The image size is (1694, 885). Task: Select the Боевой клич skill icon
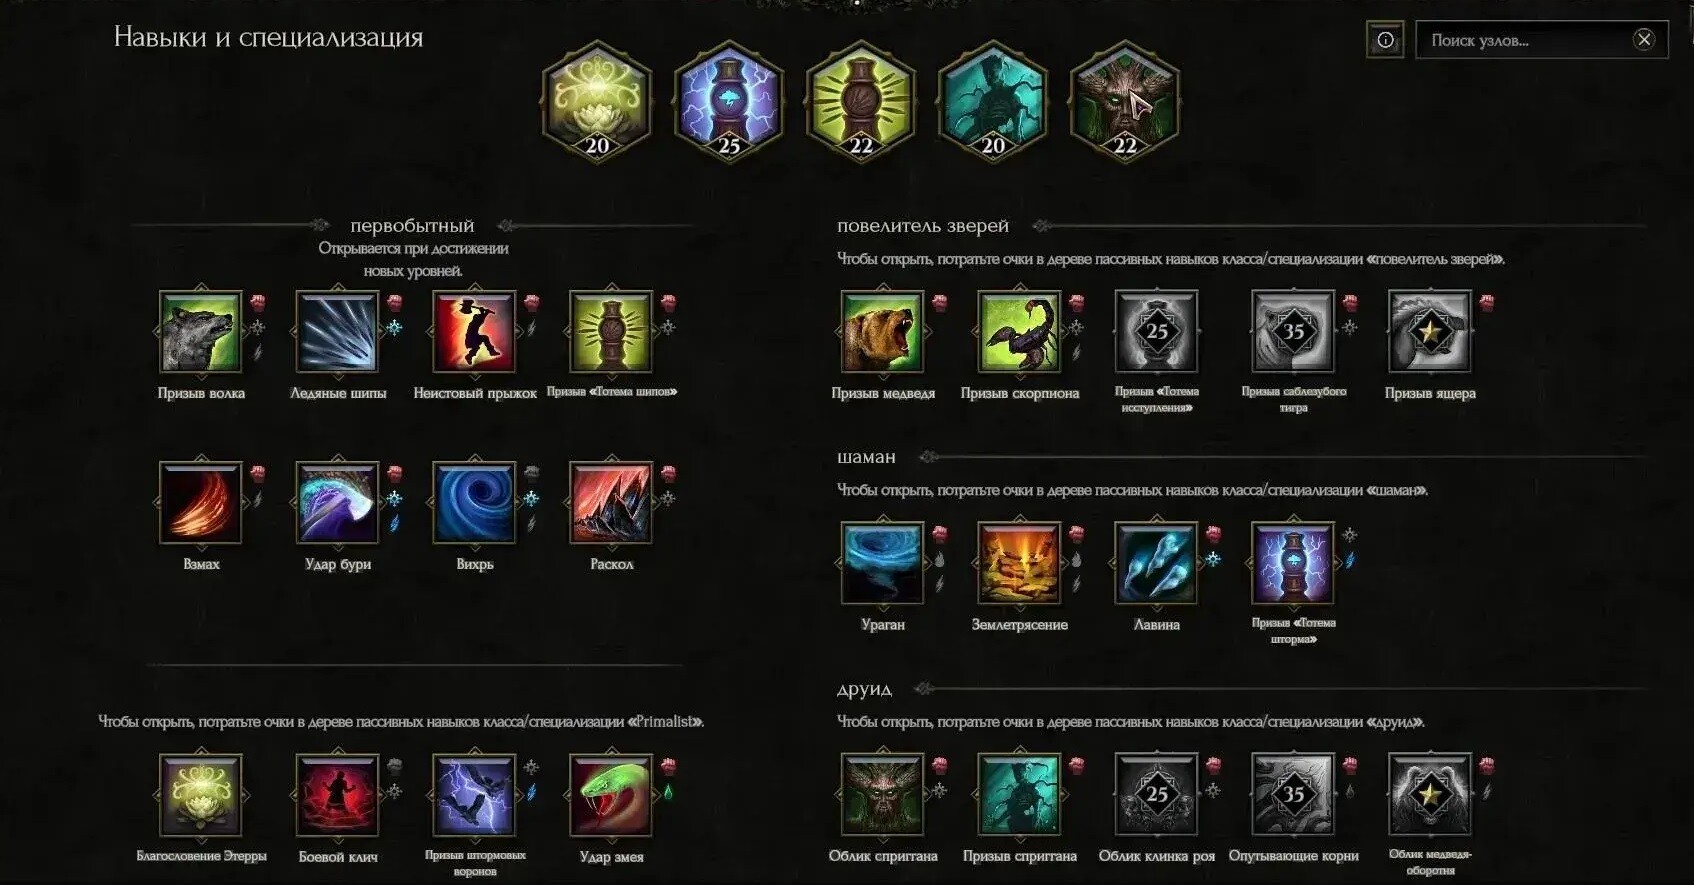[338, 795]
